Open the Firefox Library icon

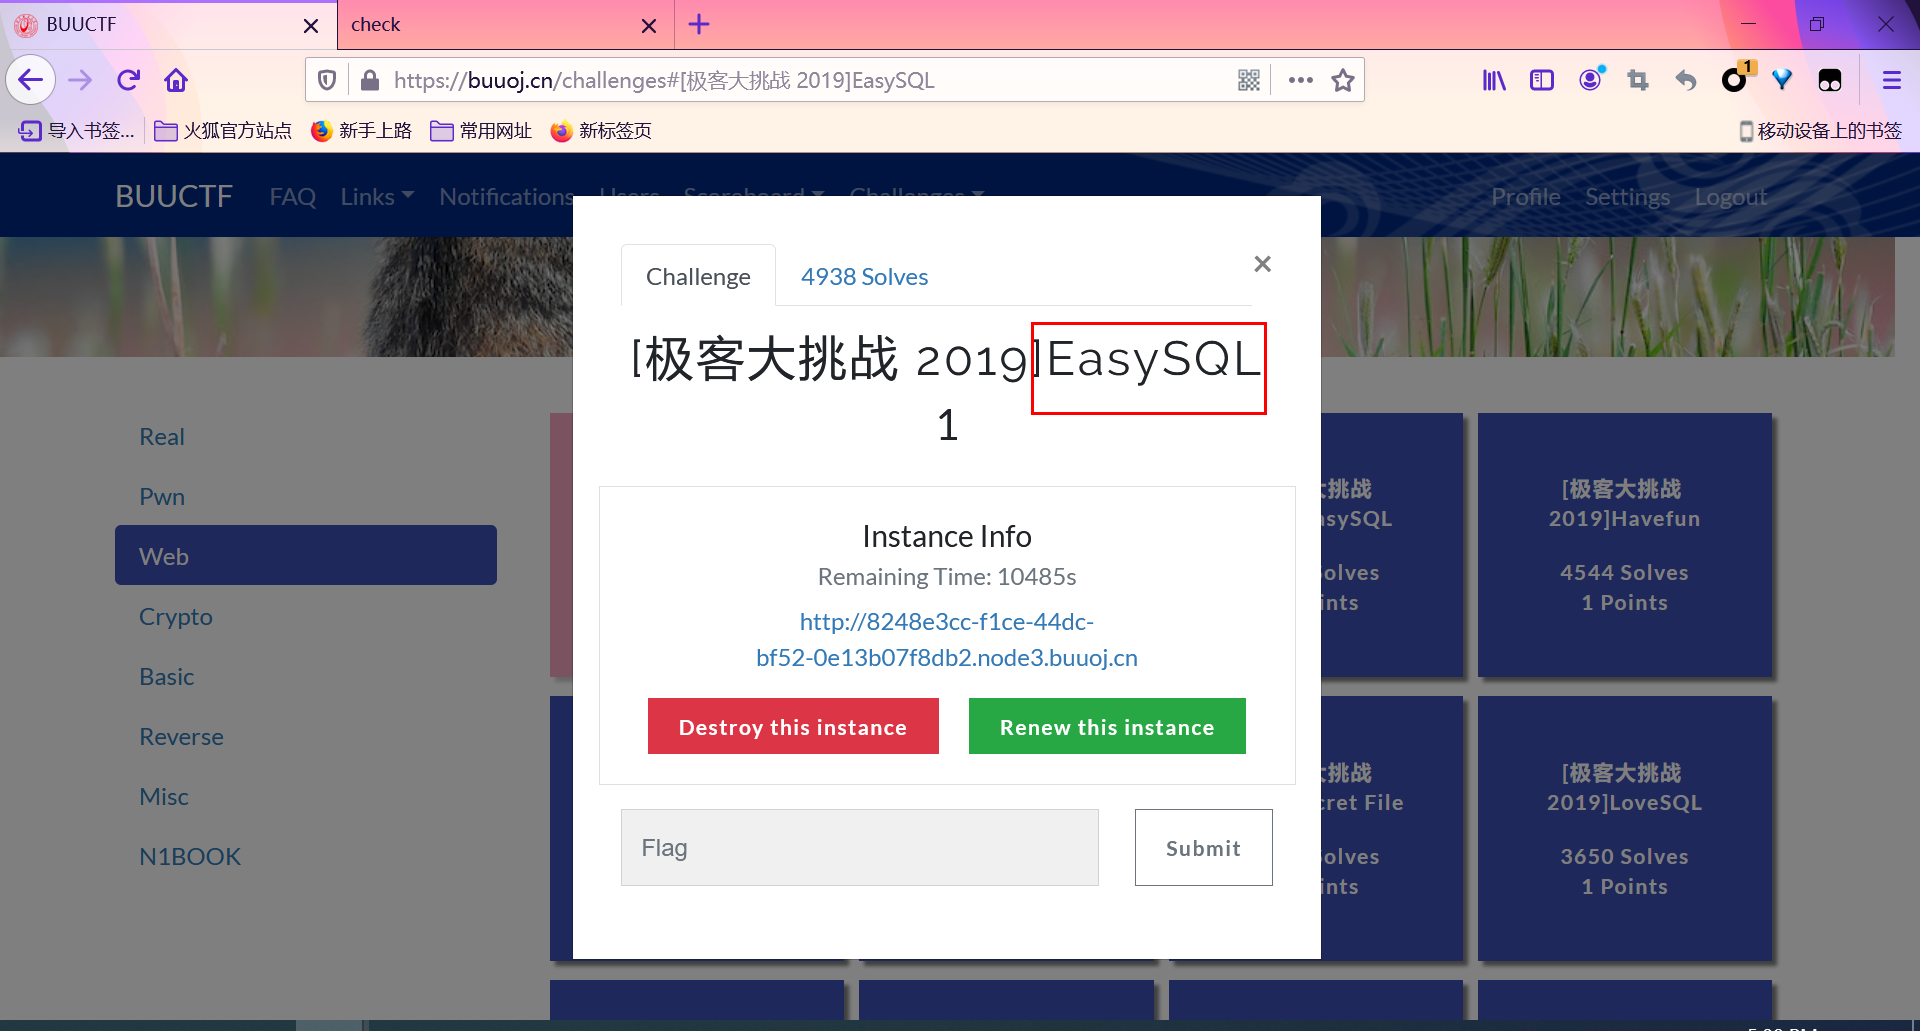1493,80
